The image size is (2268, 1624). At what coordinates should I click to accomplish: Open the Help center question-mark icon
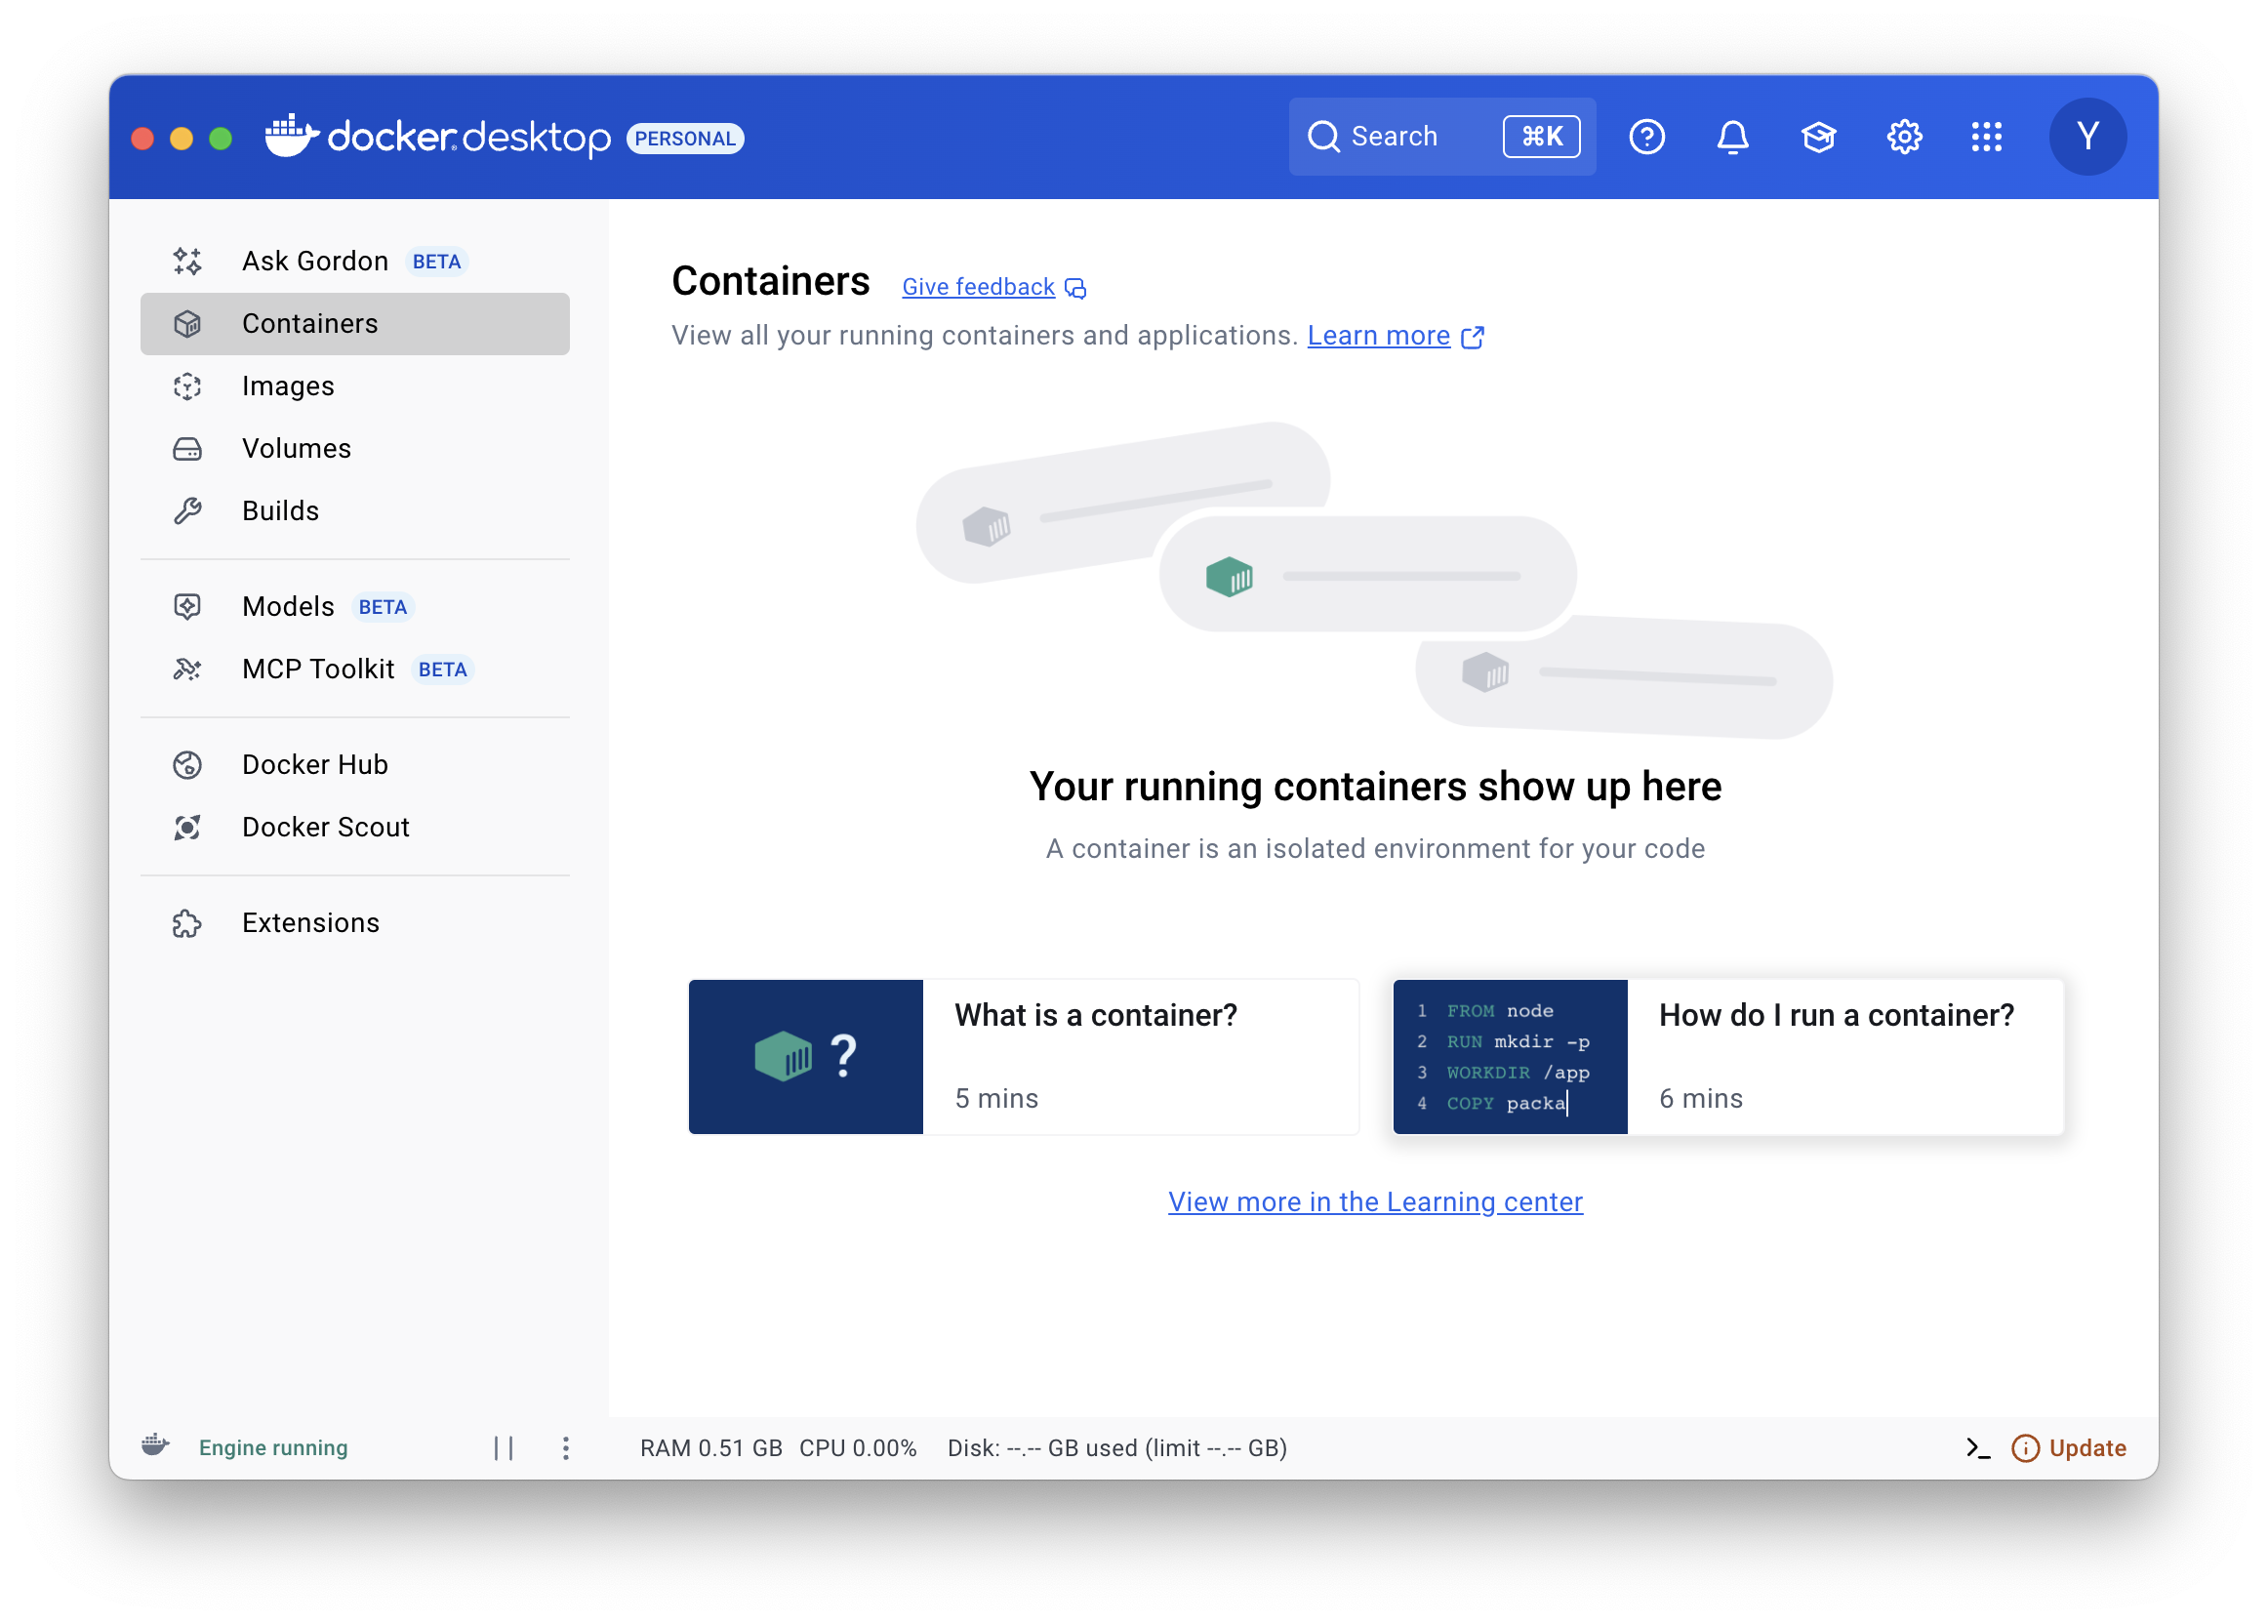point(1646,136)
